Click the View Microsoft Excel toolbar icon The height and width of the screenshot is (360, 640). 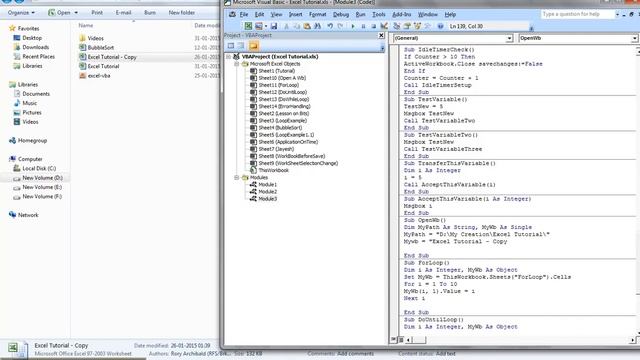248,26
